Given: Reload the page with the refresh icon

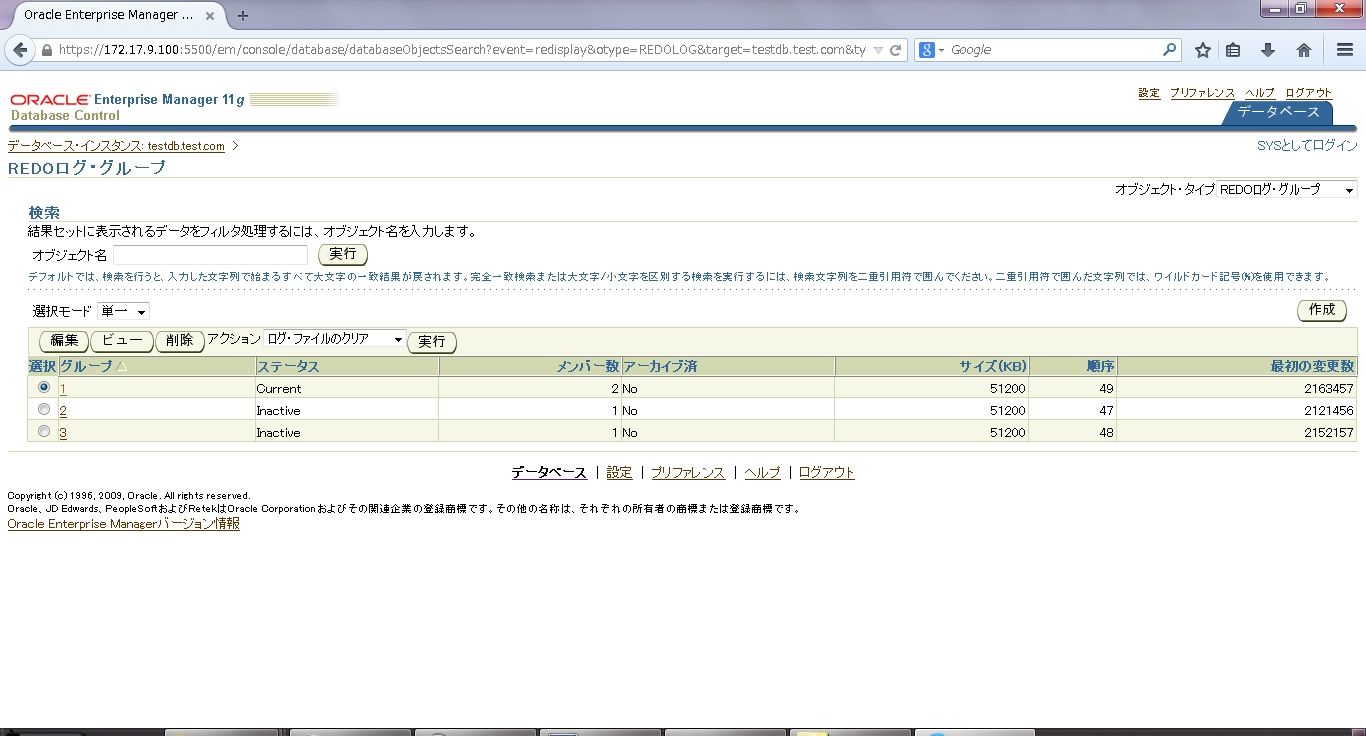Looking at the screenshot, I should click(x=896, y=50).
